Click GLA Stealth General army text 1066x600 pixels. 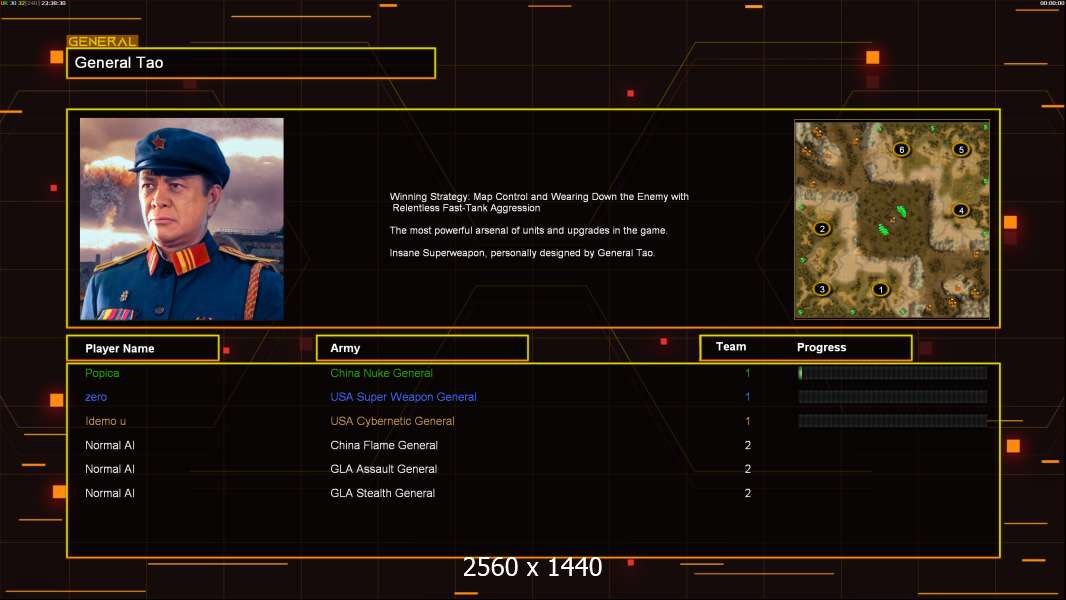(382, 493)
